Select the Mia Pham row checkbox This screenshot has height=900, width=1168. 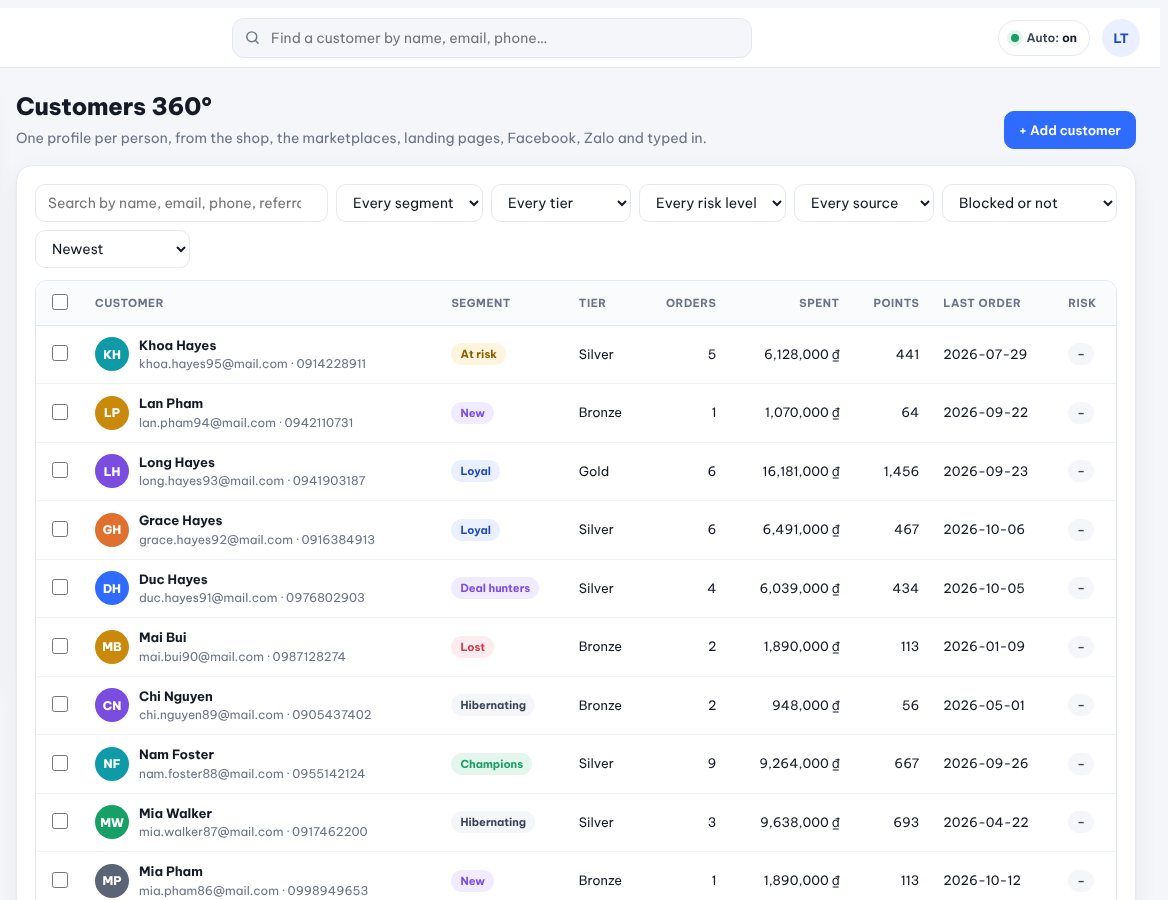tap(60, 880)
